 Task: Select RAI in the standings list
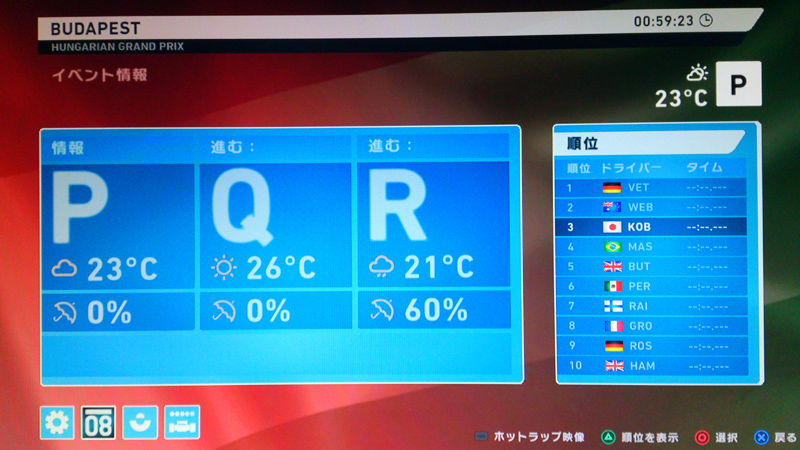(651, 306)
